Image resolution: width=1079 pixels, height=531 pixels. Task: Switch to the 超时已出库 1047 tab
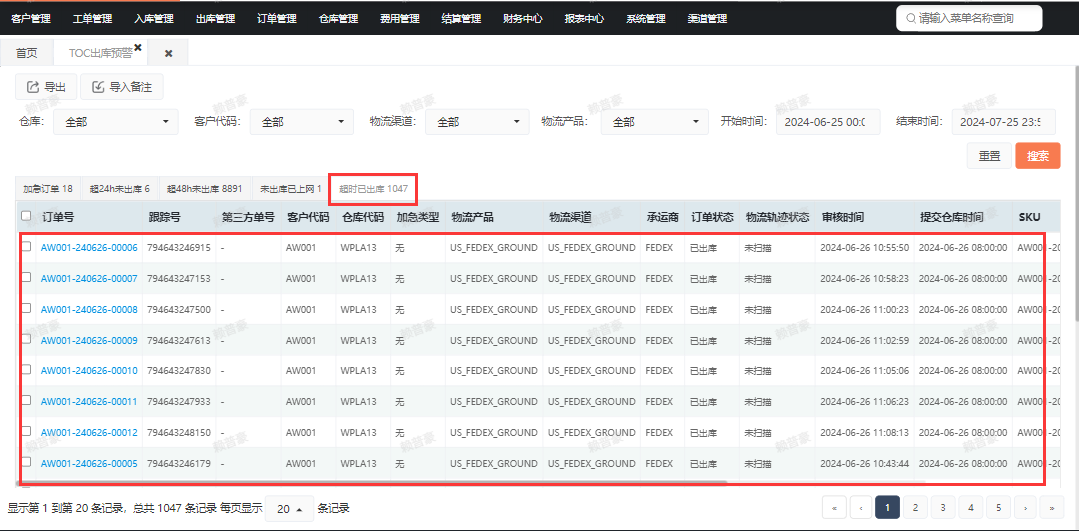(x=374, y=188)
